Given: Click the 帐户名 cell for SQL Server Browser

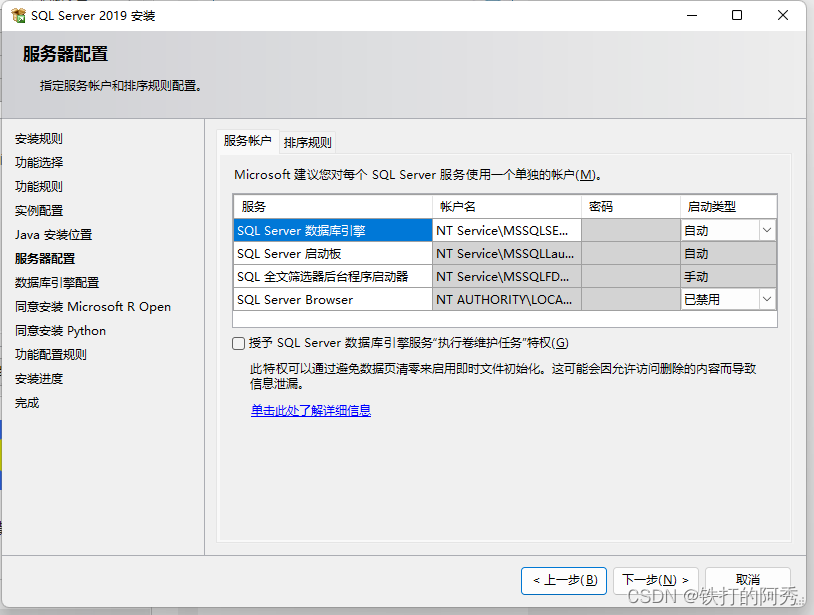Looking at the screenshot, I should (505, 299).
